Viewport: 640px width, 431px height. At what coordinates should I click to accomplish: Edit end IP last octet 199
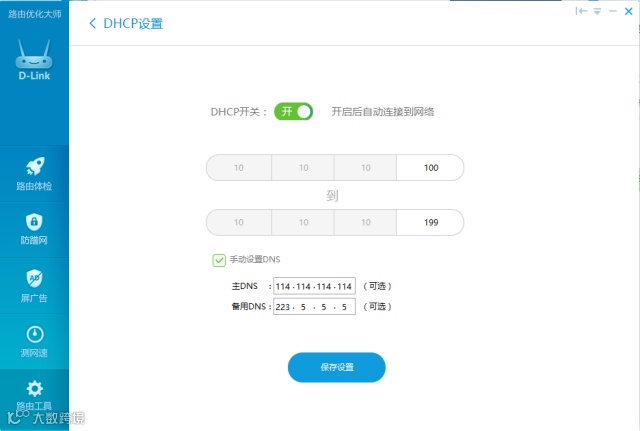[x=430, y=222]
